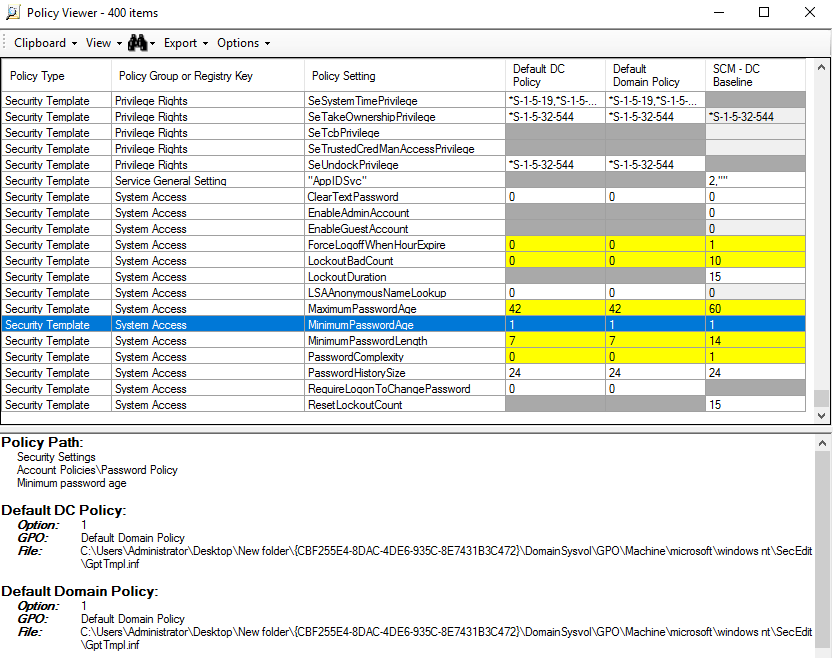Click the Default Domain Policy GPO link

tap(133, 619)
